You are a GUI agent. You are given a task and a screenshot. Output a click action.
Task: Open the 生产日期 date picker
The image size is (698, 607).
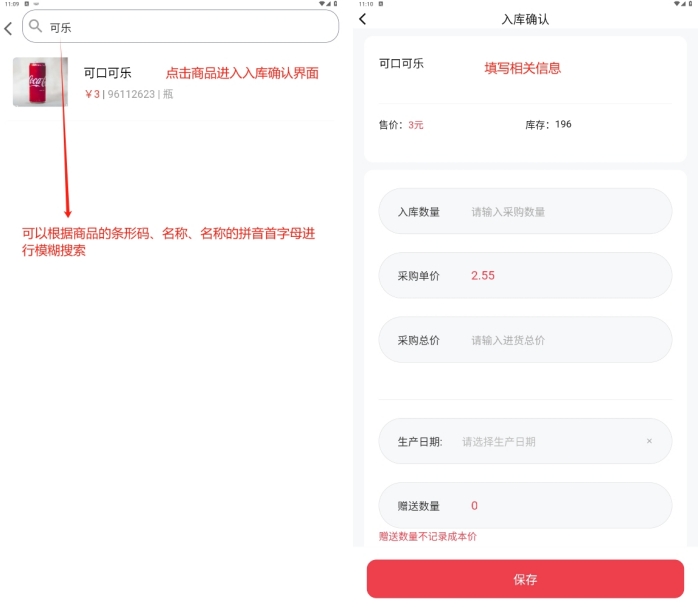pyautogui.click(x=540, y=441)
